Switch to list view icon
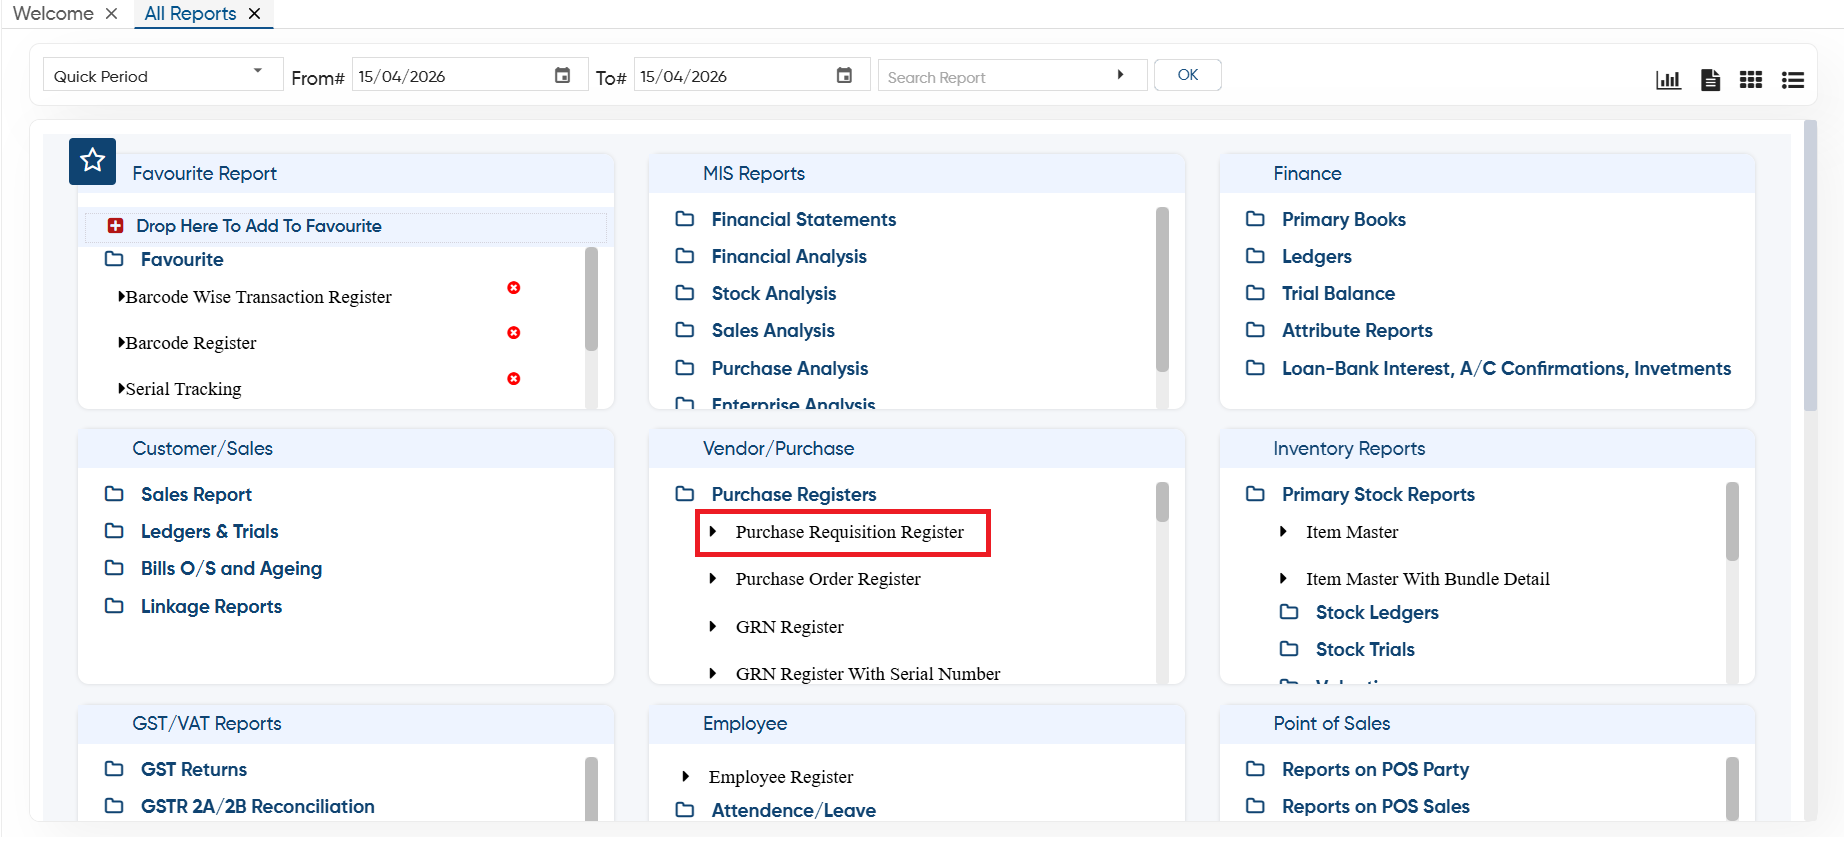Image resolution: width=1844 pixels, height=841 pixels. click(x=1793, y=79)
